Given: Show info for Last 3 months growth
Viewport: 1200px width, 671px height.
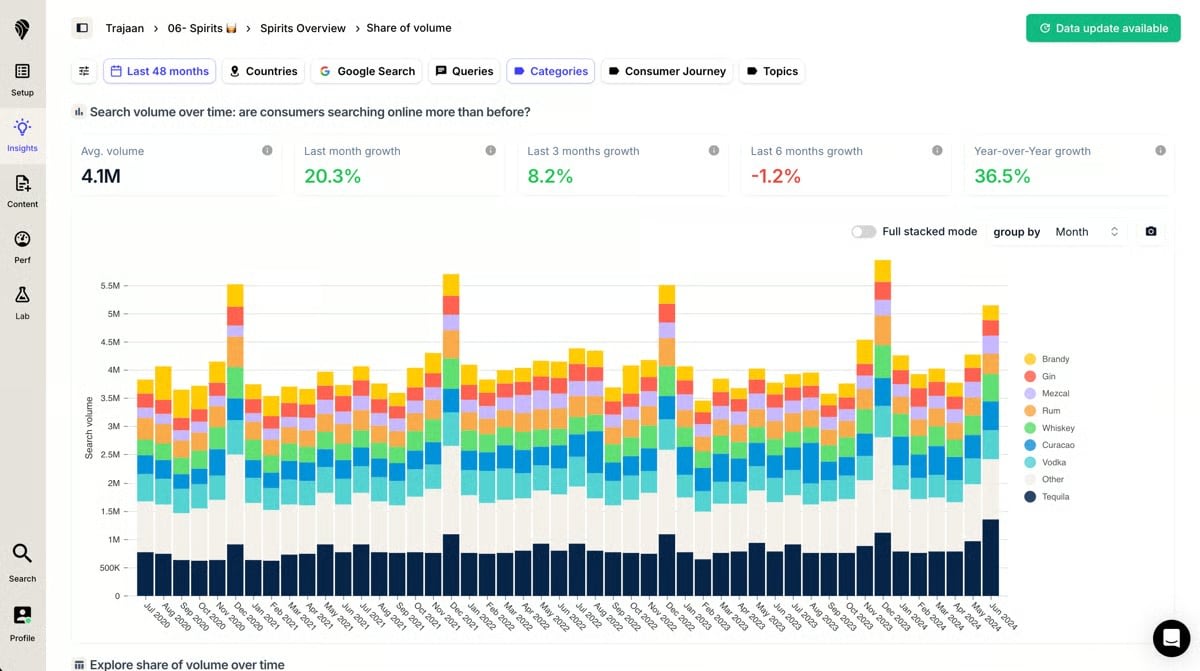Looking at the screenshot, I should 714,151.
